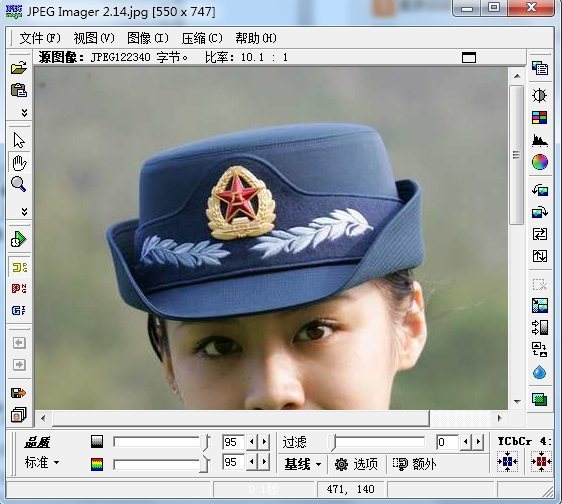The height and width of the screenshot is (504, 562).
Task: Flip image horizontally icon
Action: [x=540, y=234]
